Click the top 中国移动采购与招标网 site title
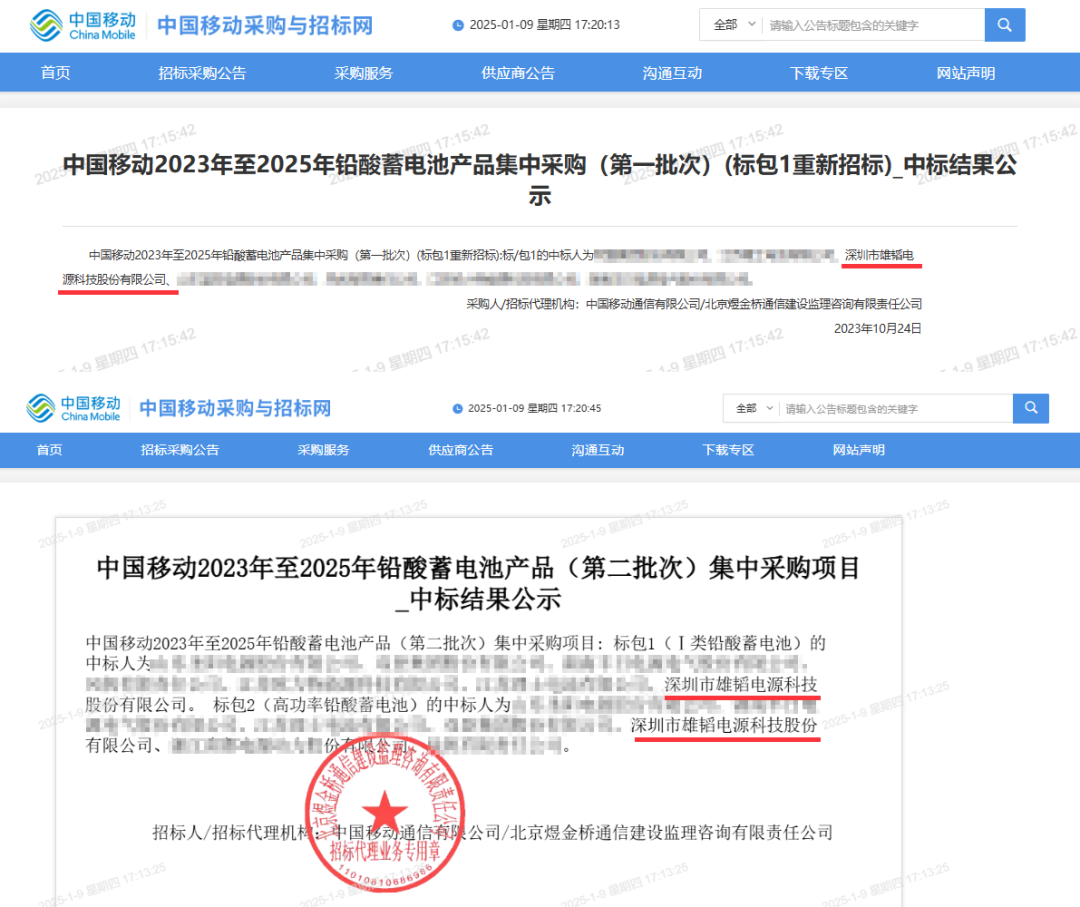The height and width of the screenshot is (907, 1080). tap(264, 25)
